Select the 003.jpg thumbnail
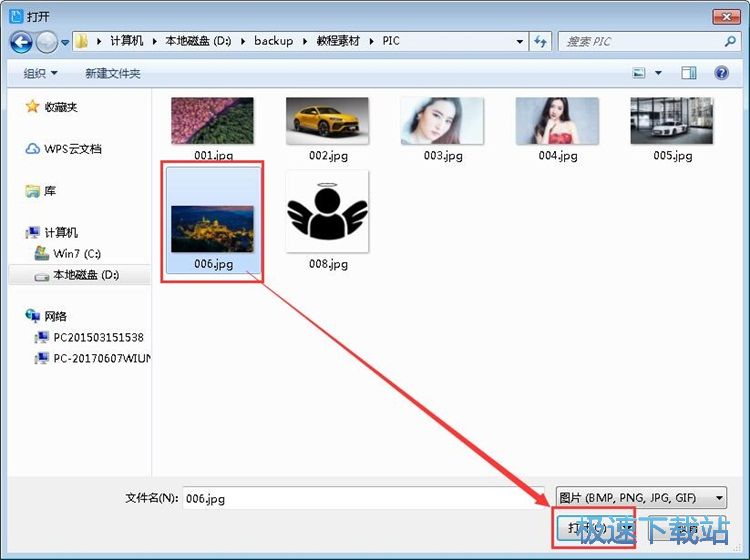Image resolution: width=750 pixels, height=560 pixels. (x=442, y=121)
